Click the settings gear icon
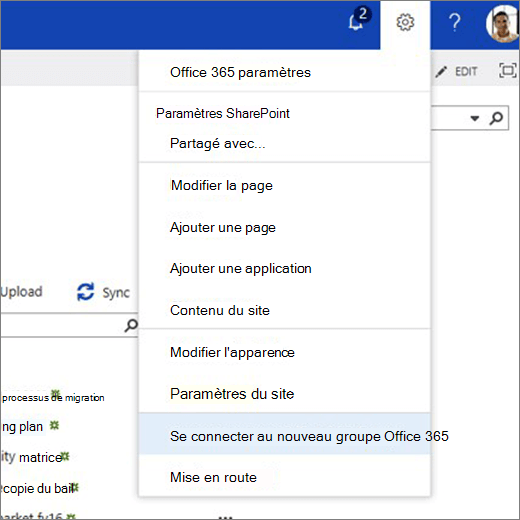This screenshot has width=520, height=520. (x=405, y=23)
